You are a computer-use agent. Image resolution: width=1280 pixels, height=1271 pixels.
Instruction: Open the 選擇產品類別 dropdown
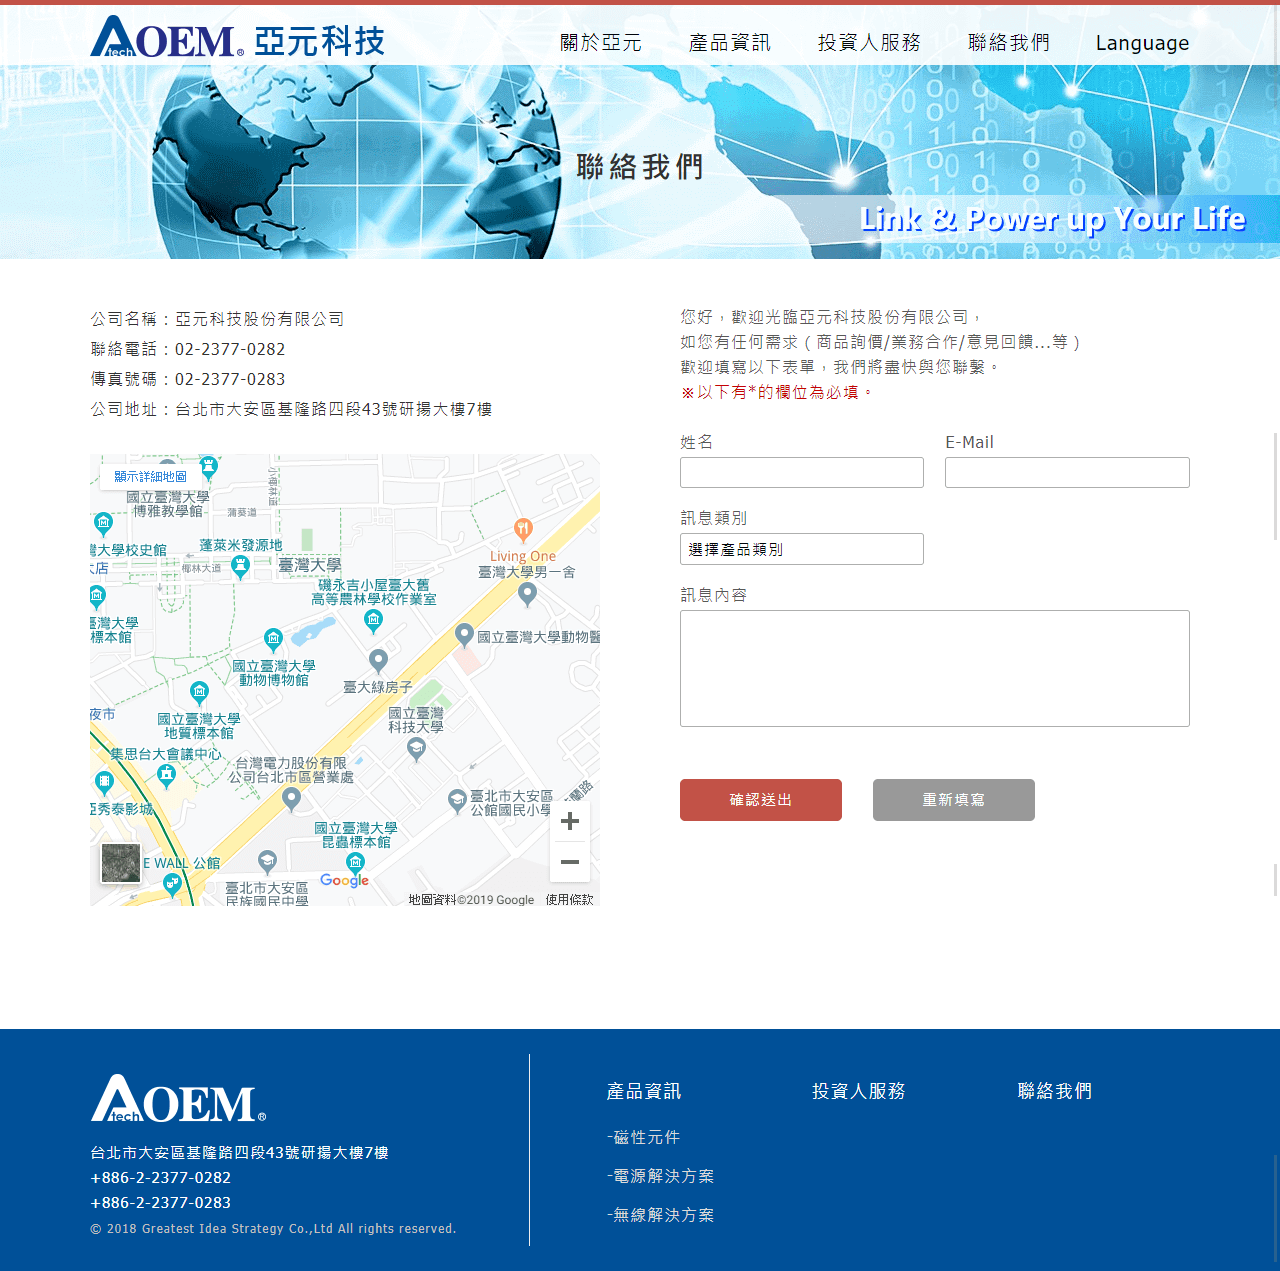[802, 549]
